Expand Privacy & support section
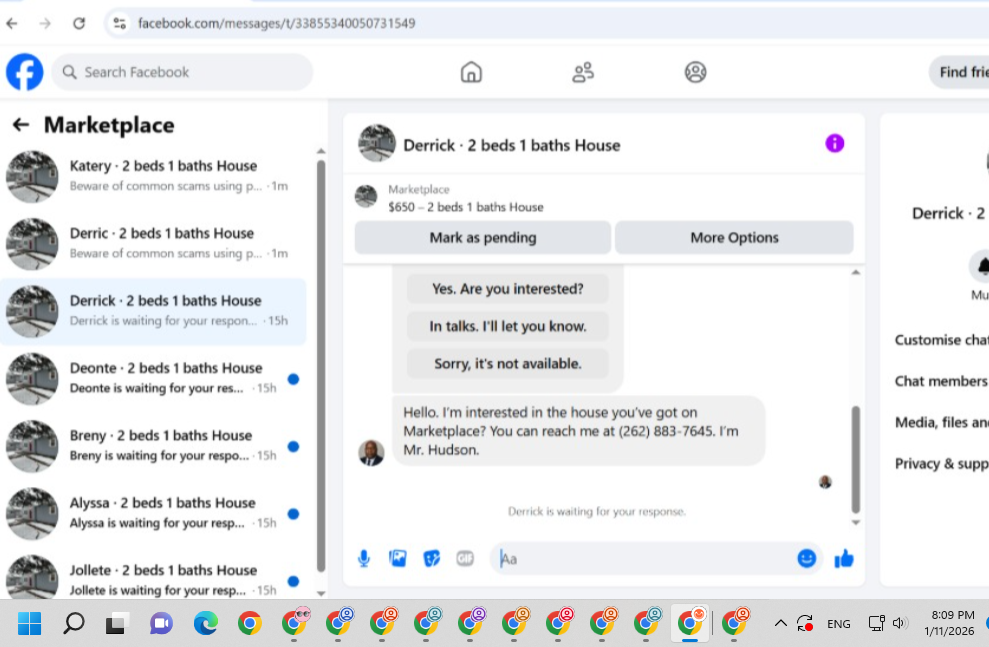 [x=942, y=463]
